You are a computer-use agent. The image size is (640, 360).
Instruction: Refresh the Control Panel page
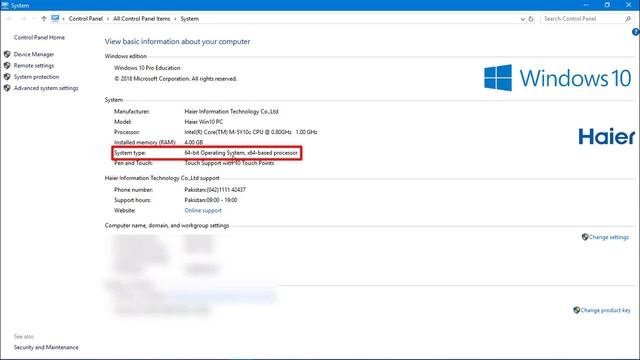coord(531,19)
